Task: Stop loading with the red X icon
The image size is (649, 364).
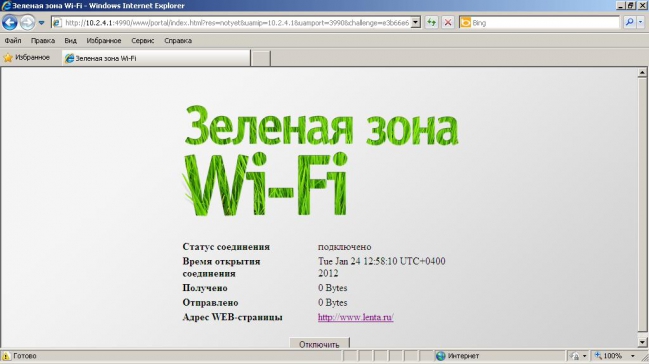Action: coord(447,23)
